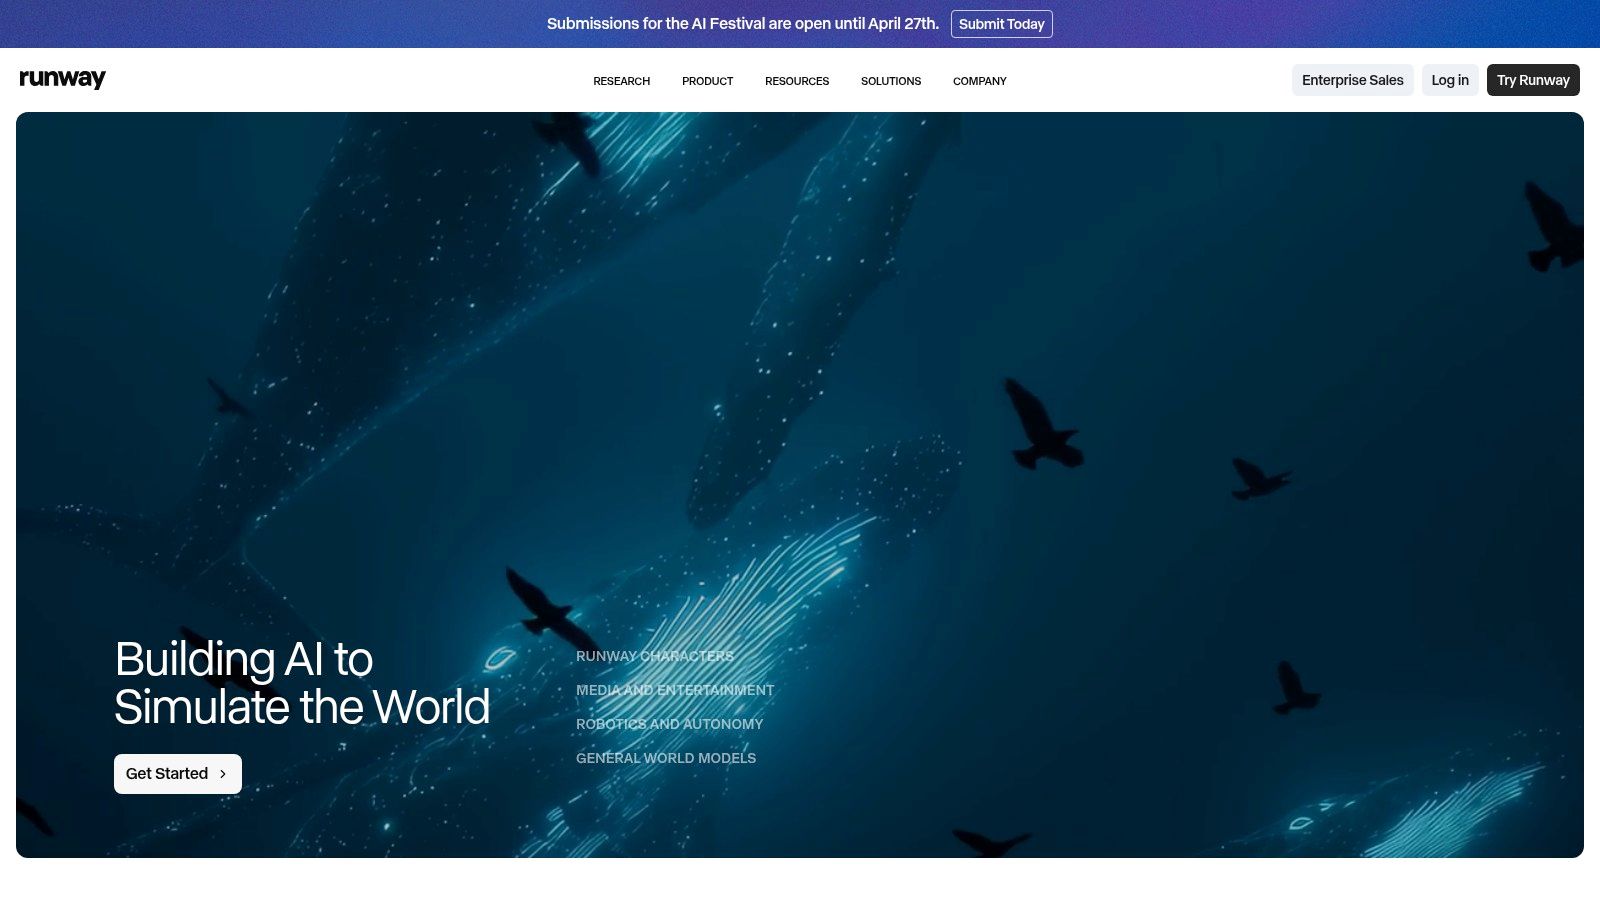
Task: Click the runway logo
Action: pyautogui.click(x=62, y=79)
